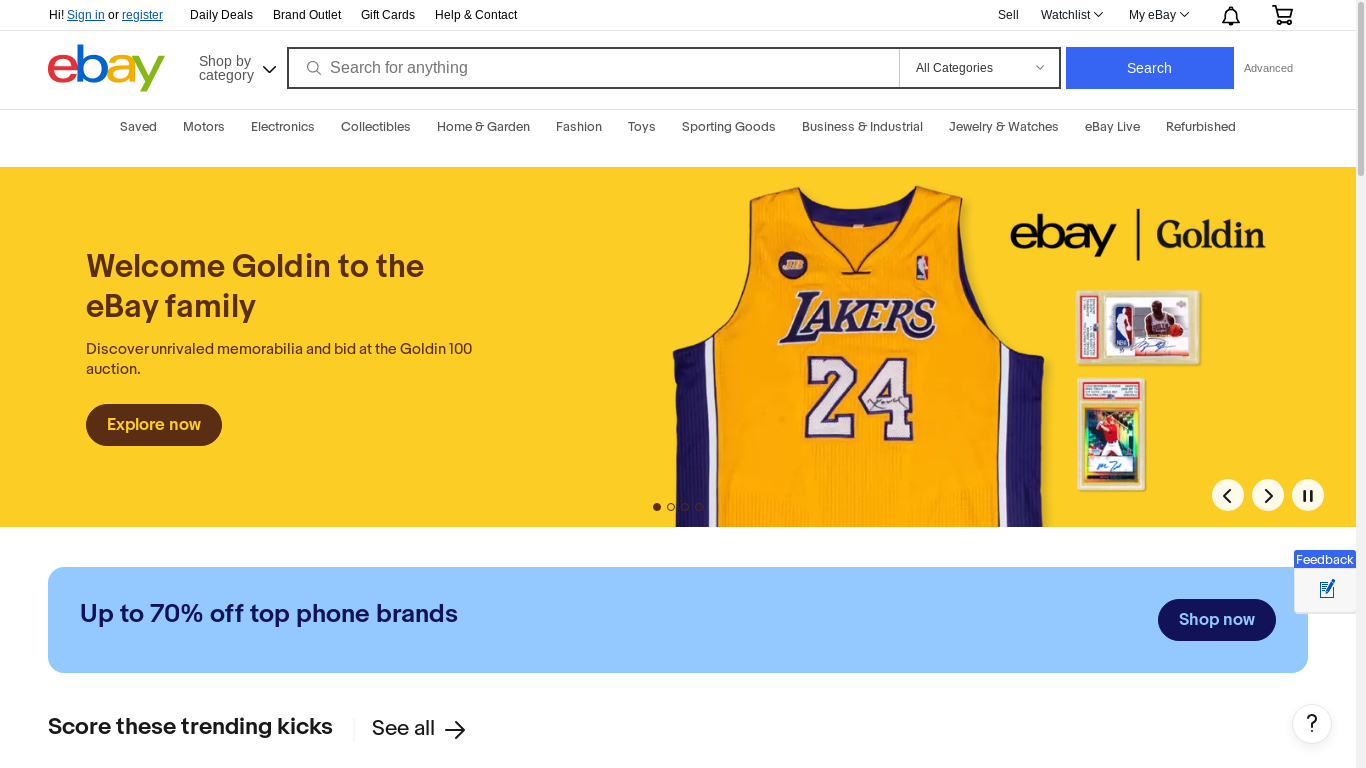Select the fourth carousel dot indicator

pyautogui.click(x=699, y=507)
